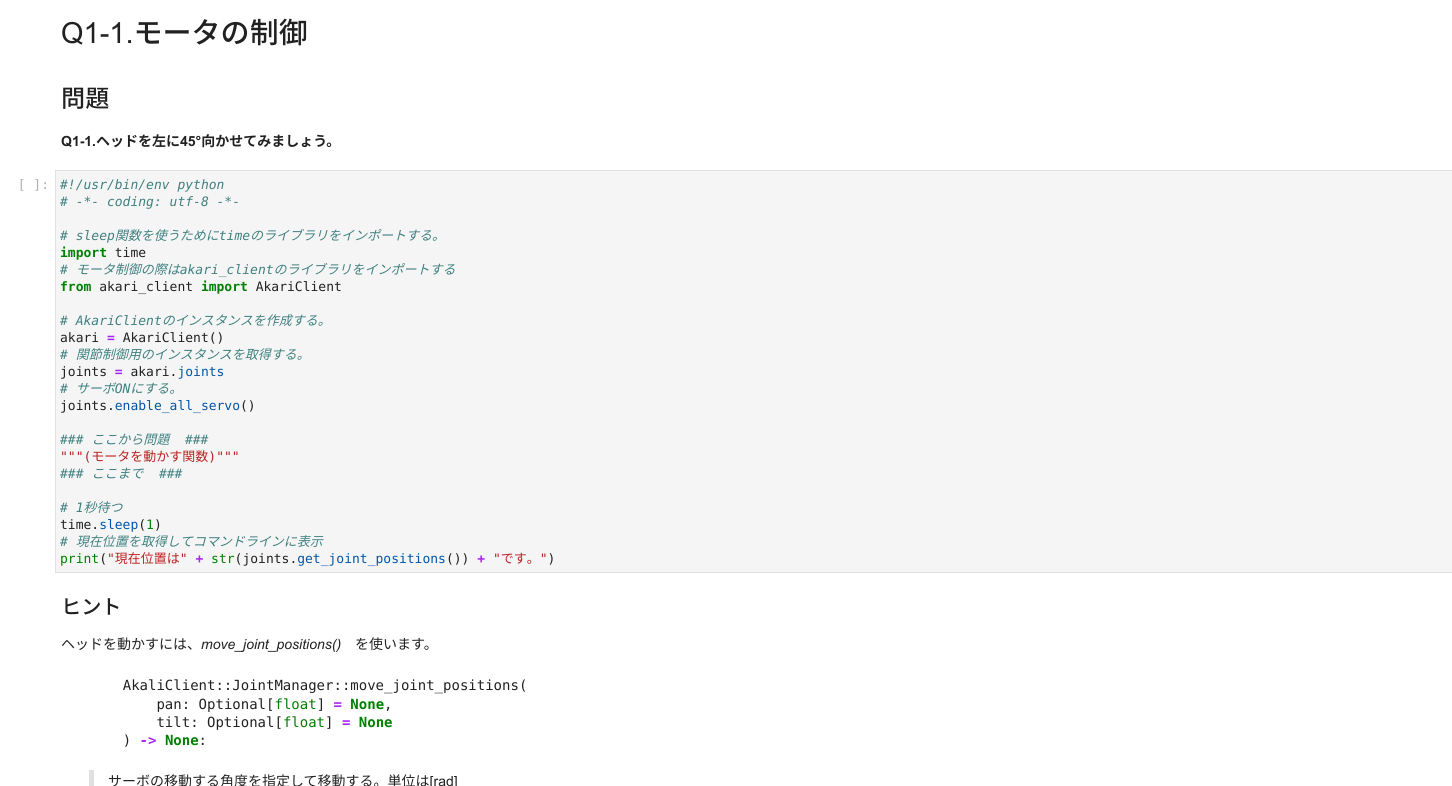Screen dimensions: 1452x786
Task: Click the '### ここから問題 ###' comment
Action: (x=134, y=440)
